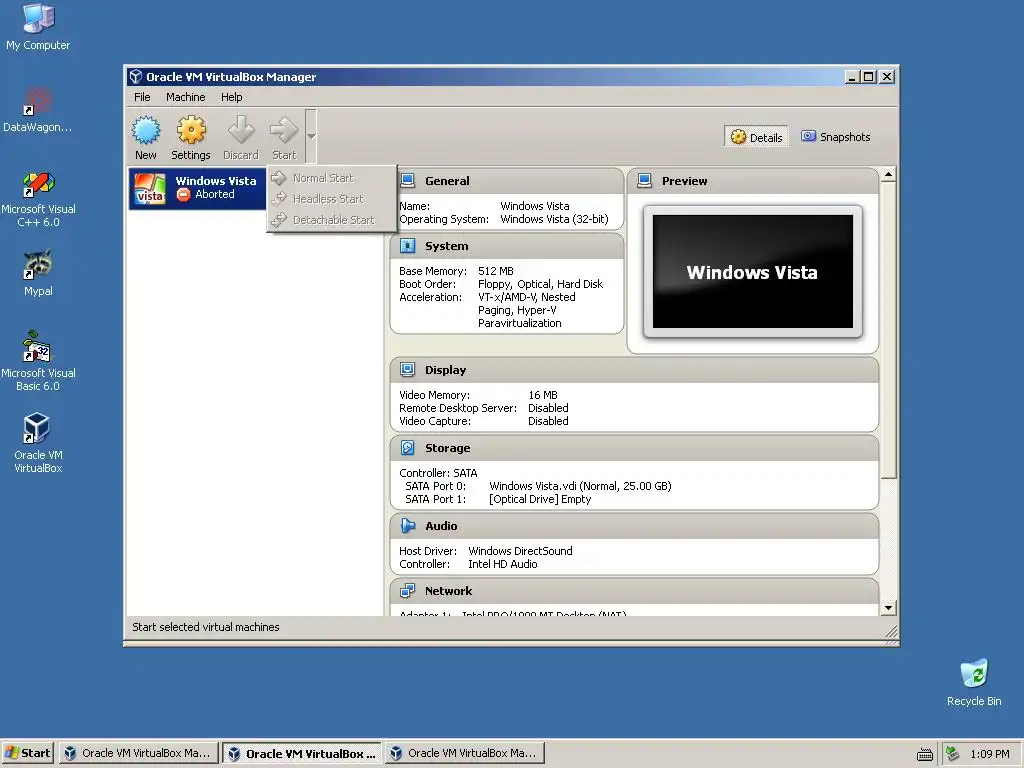Select the Recycle Bin desktop icon
This screenshot has width=1024, height=768.
(974, 682)
